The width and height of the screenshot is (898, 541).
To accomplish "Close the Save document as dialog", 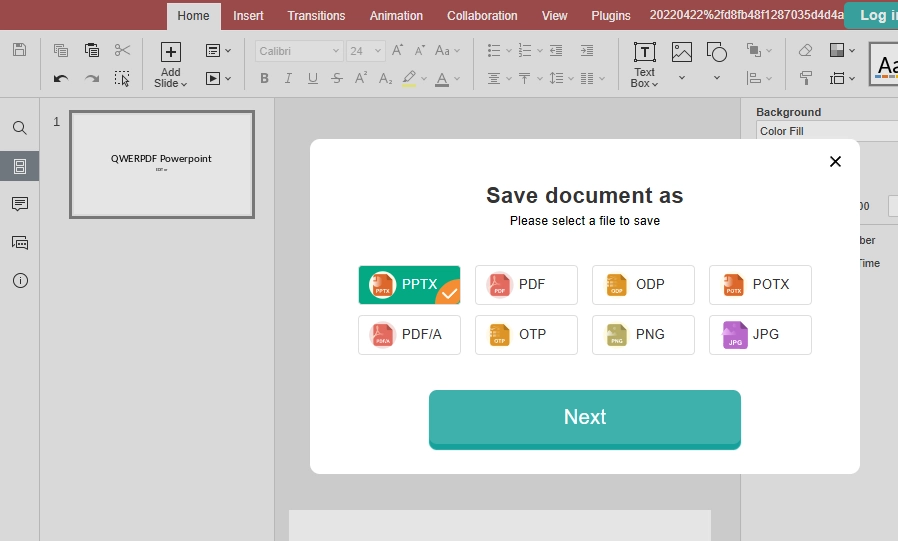I will pos(835,161).
